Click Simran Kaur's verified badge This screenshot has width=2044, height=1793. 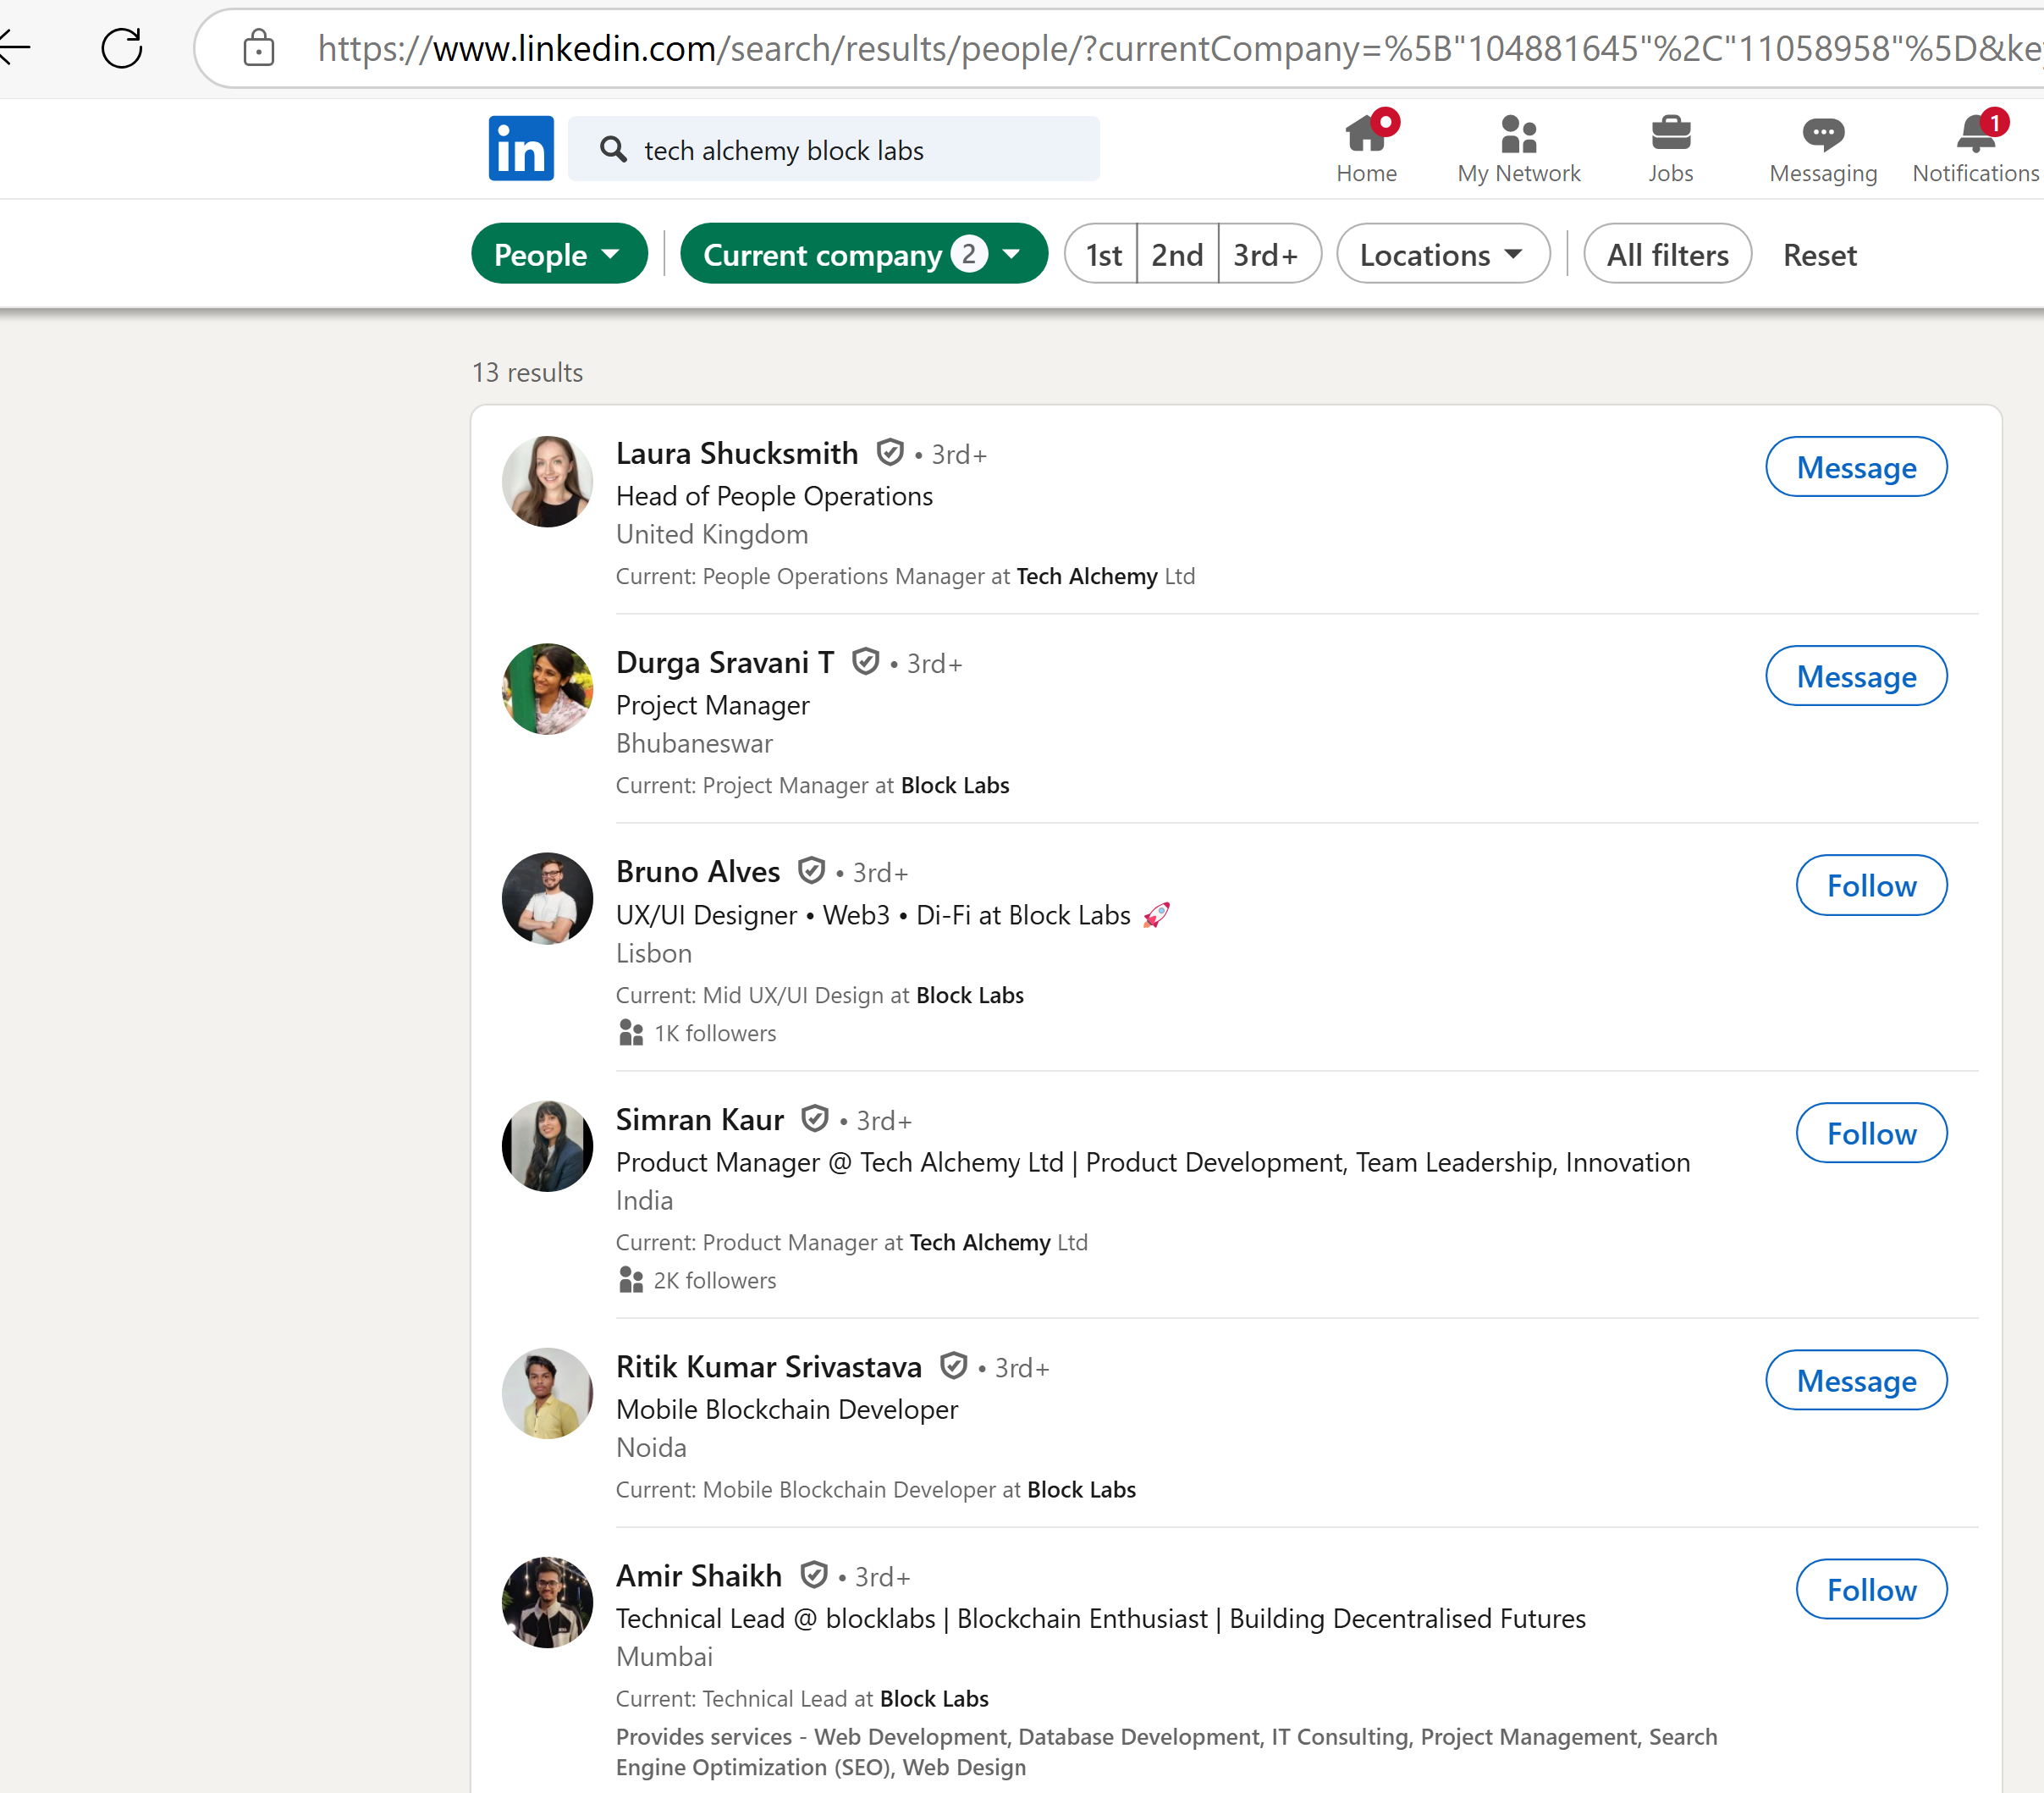(x=815, y=1119)
